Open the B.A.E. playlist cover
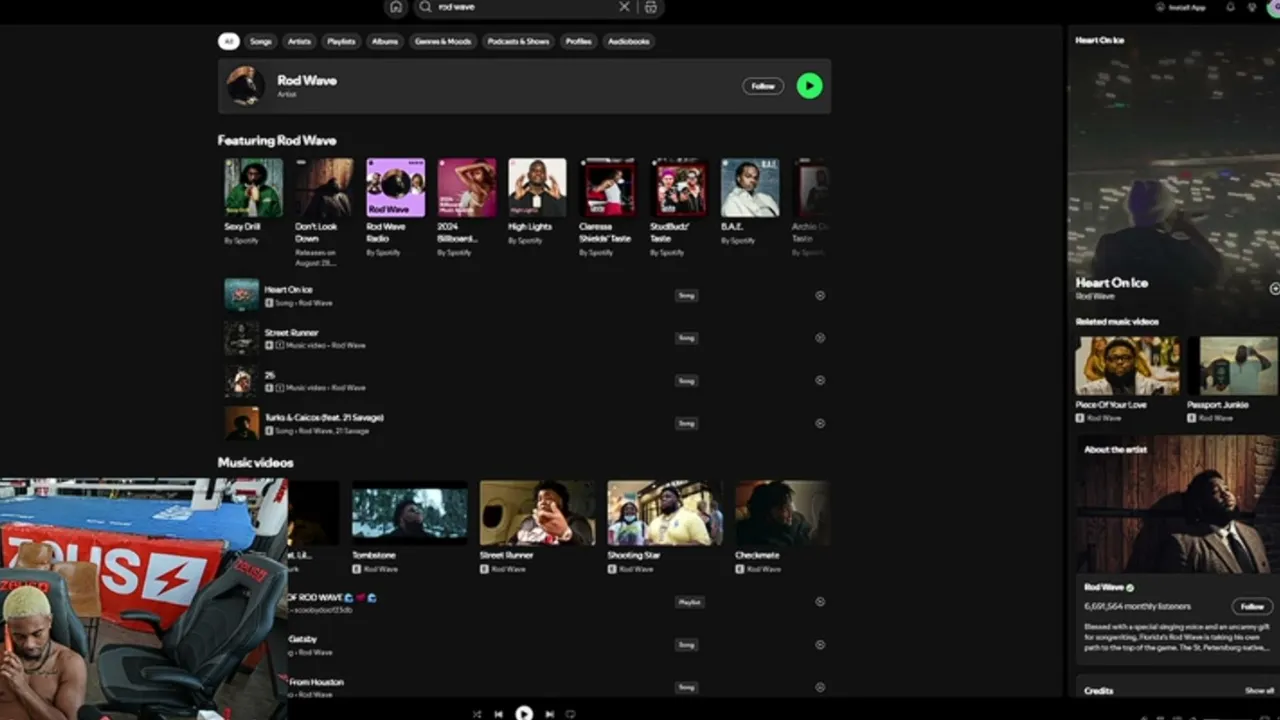Image resolution: width=1280 pixels, height=720 pixels. tap(750, 188)
